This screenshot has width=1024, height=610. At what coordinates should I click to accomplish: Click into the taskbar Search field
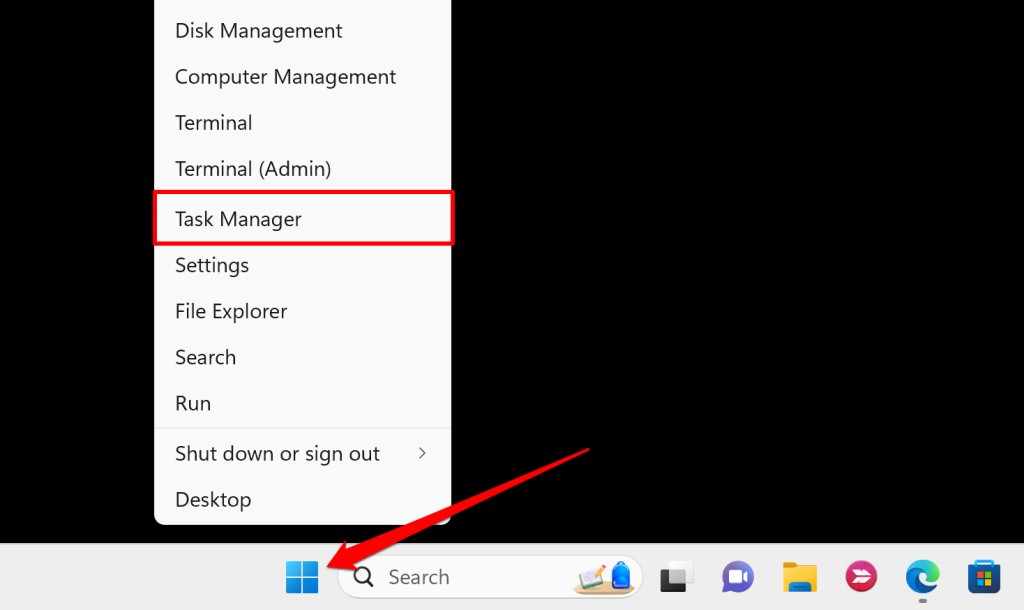point(490,577)
